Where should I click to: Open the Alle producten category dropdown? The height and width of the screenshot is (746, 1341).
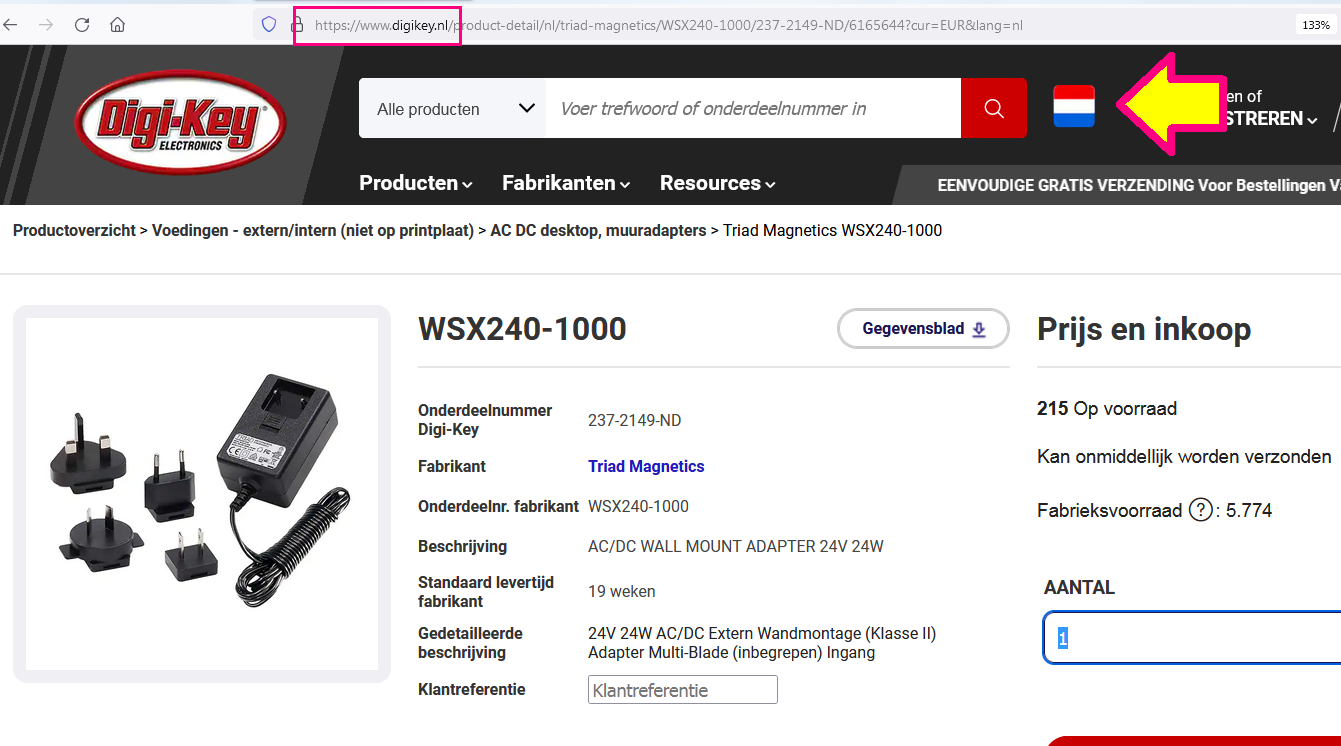(452, 108)
